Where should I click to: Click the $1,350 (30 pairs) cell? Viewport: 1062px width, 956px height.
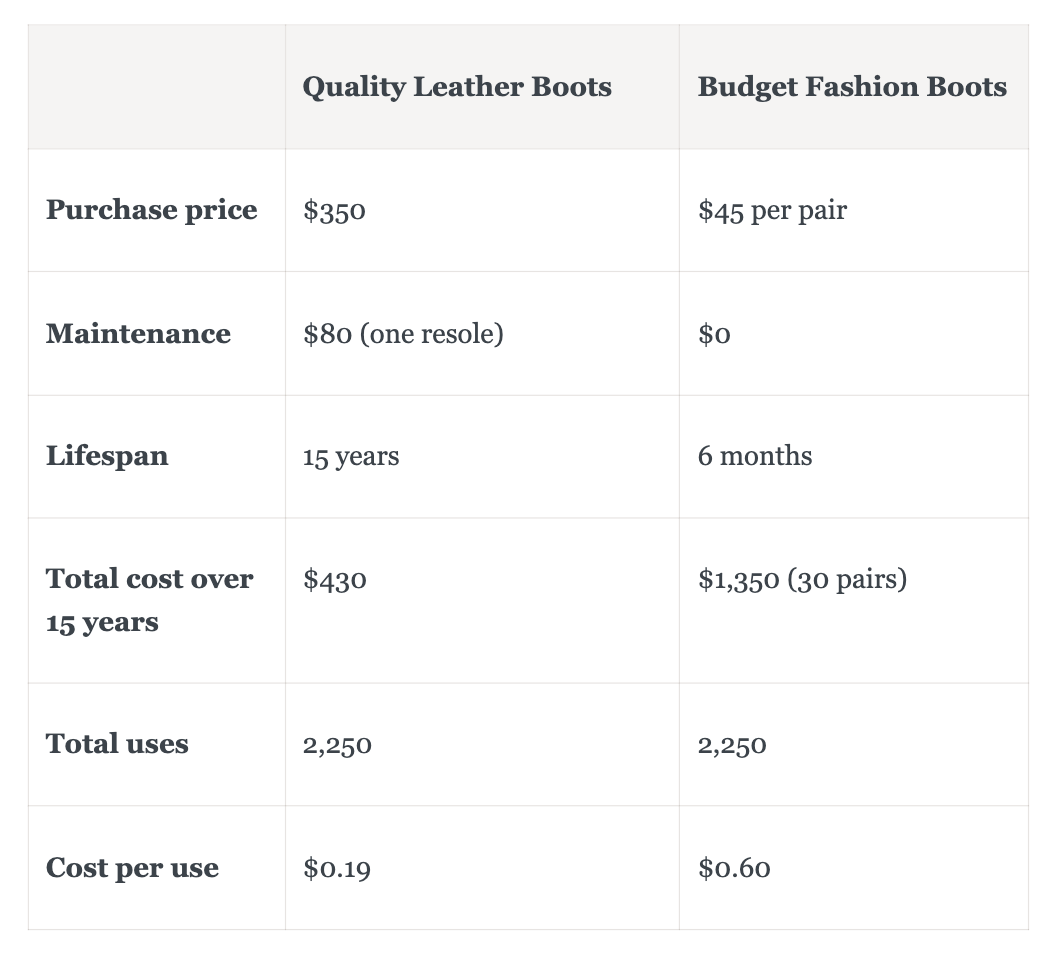[x=802, y=579]
